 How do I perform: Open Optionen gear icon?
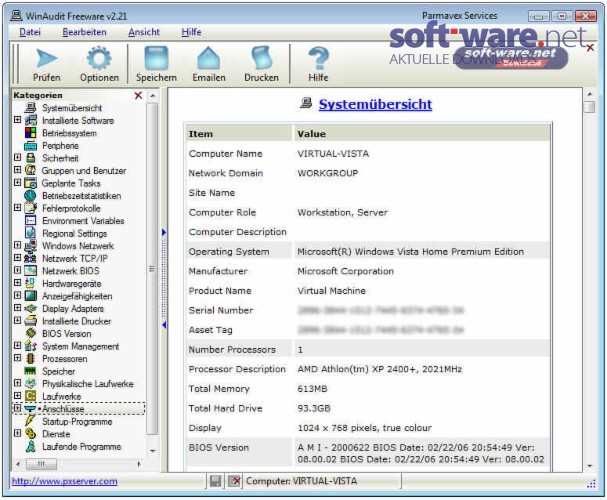click(99, 58)
